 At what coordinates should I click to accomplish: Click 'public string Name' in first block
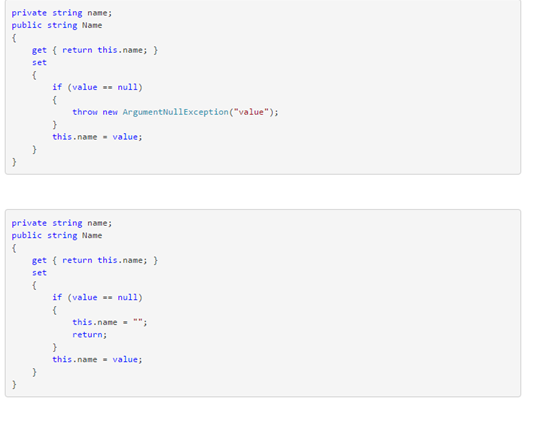(57, 25)
